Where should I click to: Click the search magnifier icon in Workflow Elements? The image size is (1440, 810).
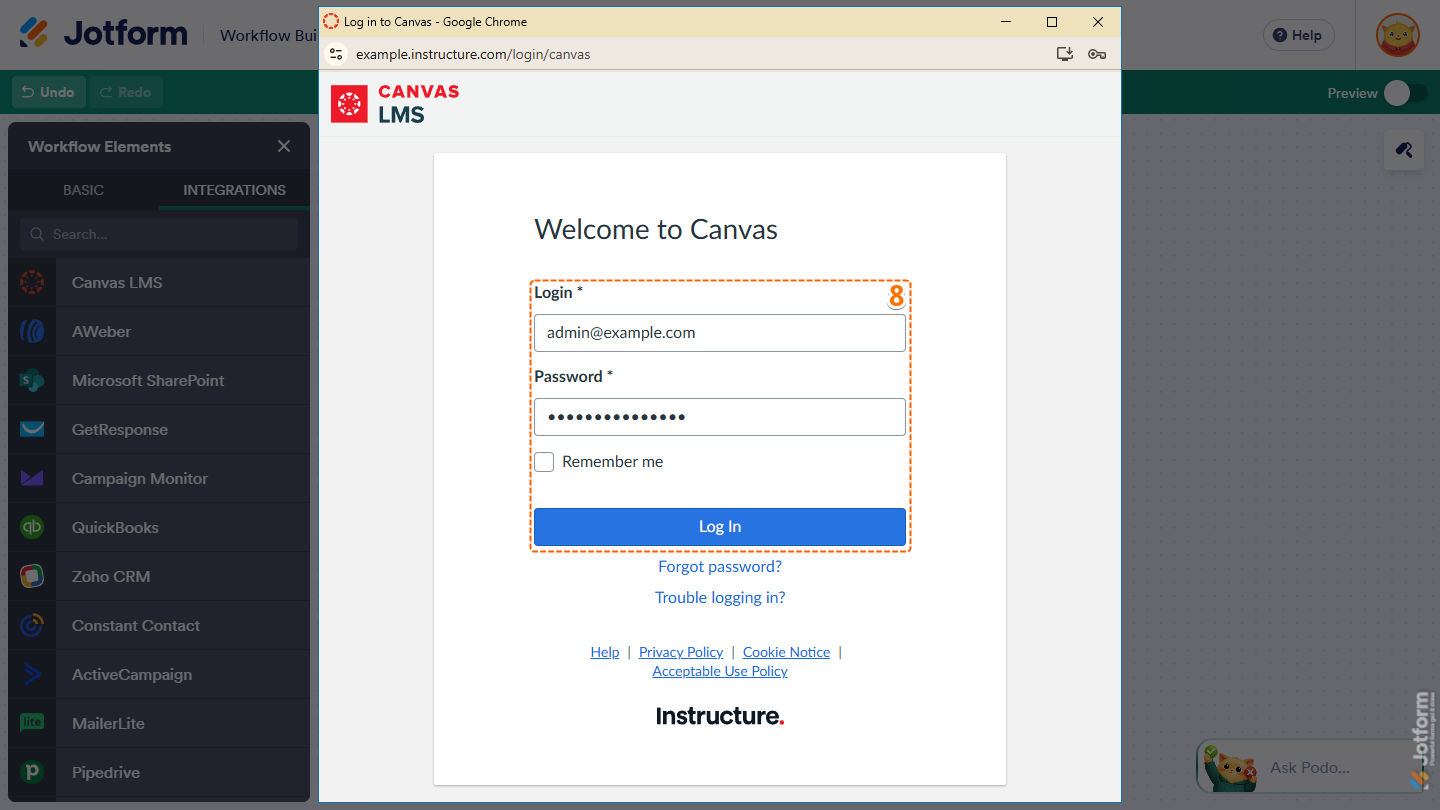[x=37, y=234]
